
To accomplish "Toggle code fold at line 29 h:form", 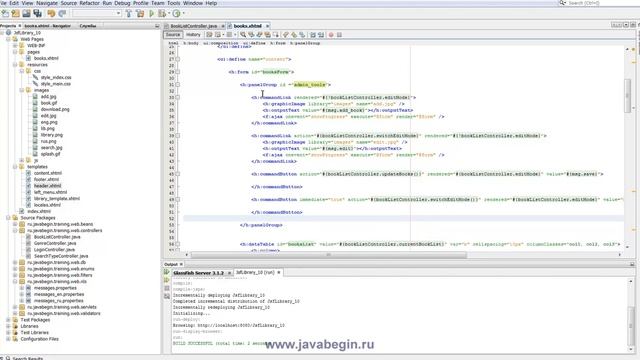I will [178, 72].
